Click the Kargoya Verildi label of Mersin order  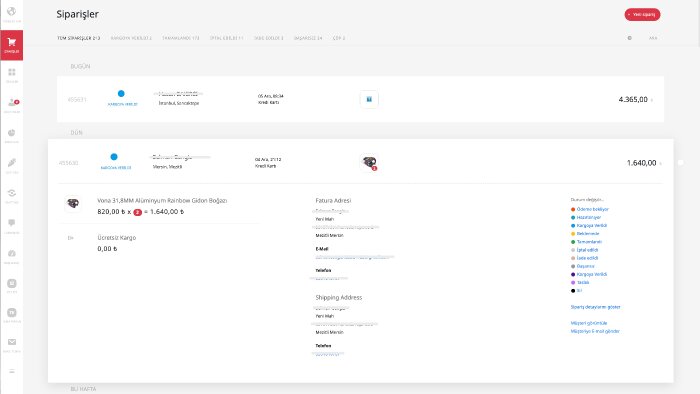tap(116, 168)
